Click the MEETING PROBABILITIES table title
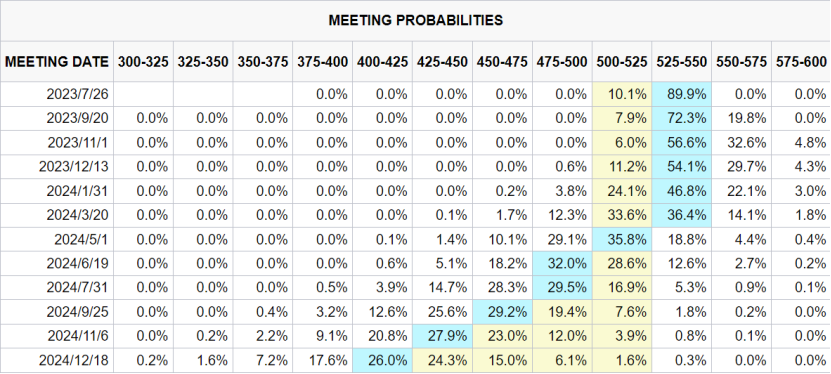Screen dimensions: 831x374 [x=416, y=20]
